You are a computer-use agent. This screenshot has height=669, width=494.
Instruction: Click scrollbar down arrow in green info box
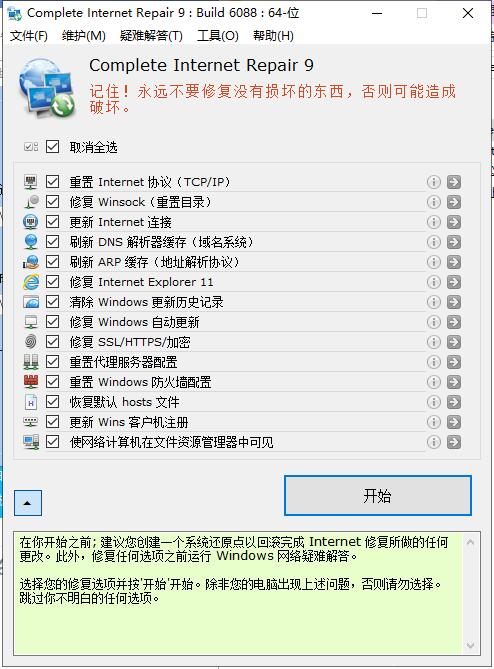coord(471,646)
